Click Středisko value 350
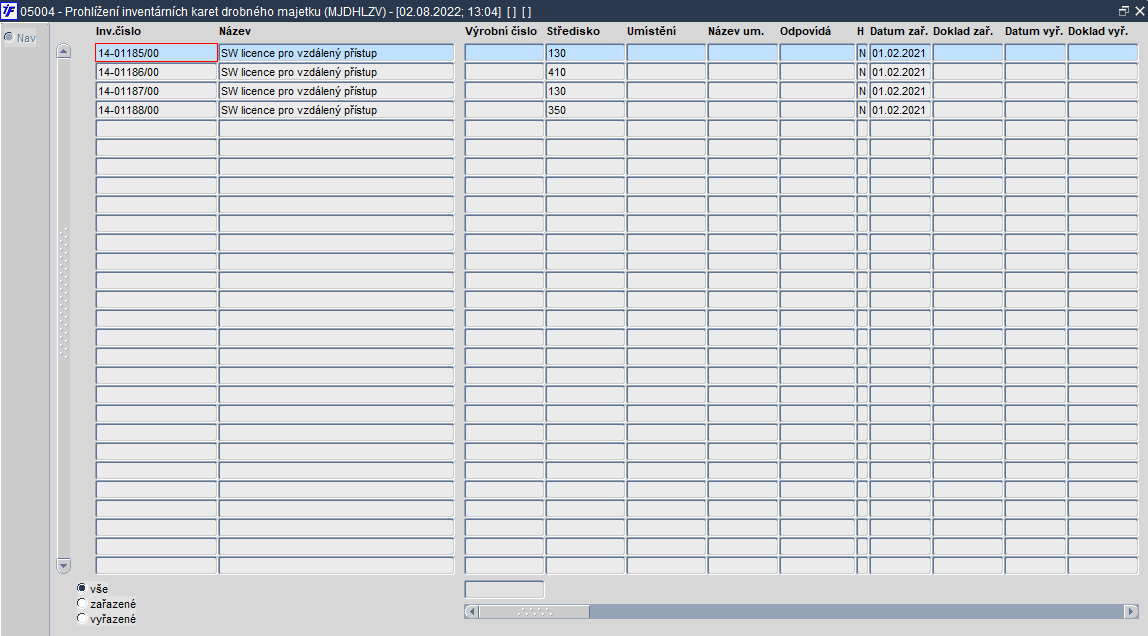The image size is (1148, 636). tap(585, 110)
